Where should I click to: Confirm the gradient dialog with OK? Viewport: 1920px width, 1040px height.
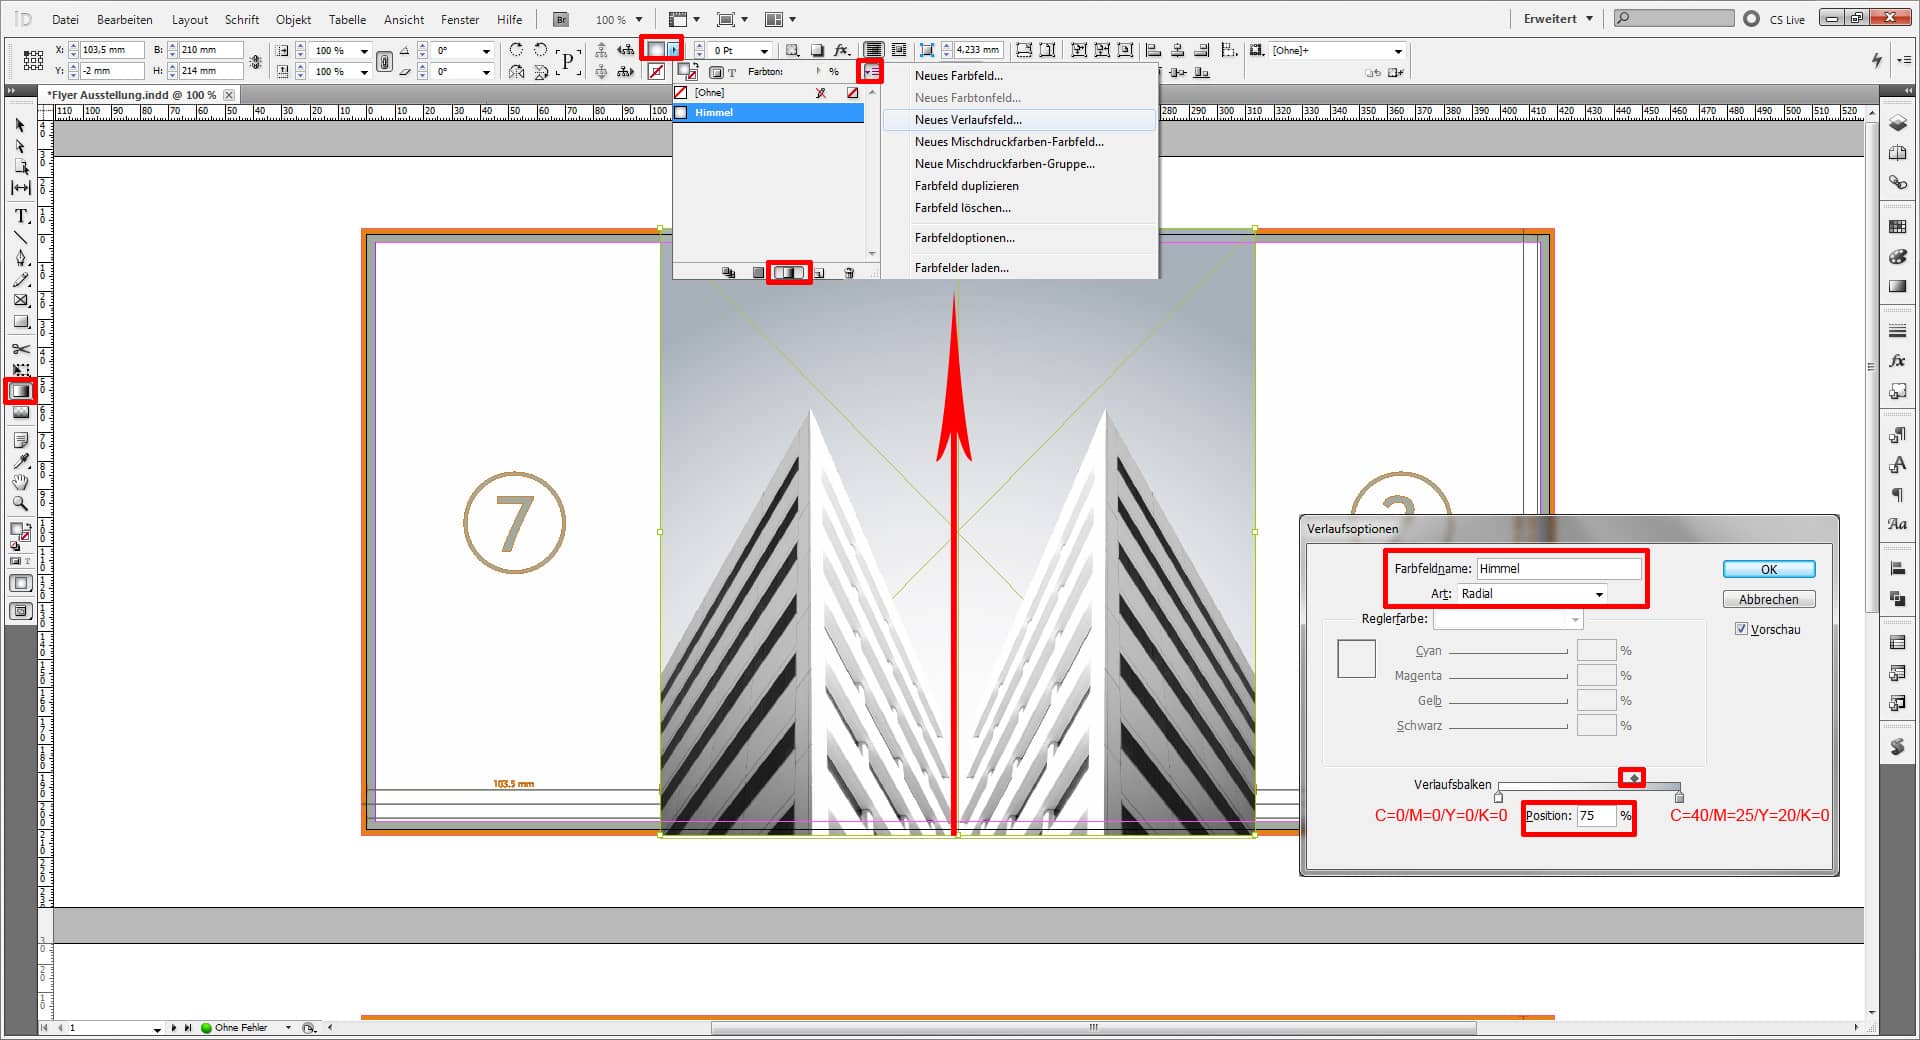tap(1768, 569)
